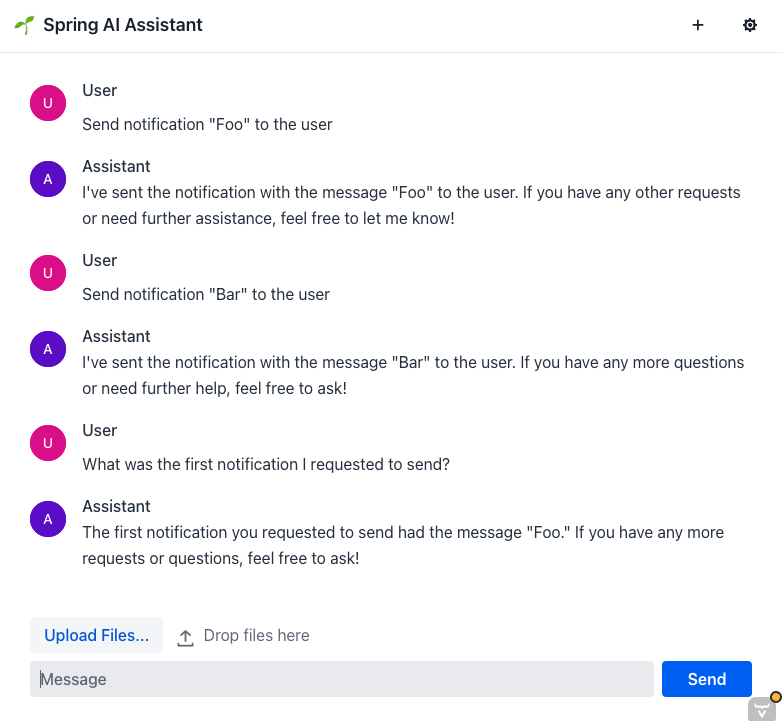
Task: Click User avatar beside first-notification question
Action: pyautogui.click(x=48, y=443)
